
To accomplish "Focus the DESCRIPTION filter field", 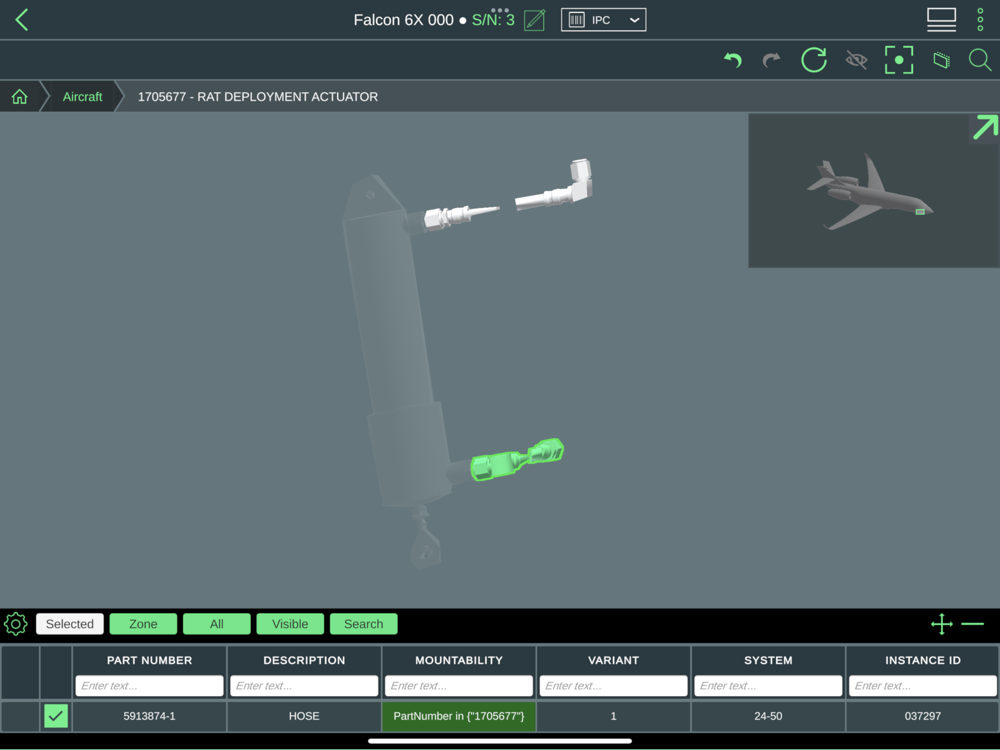I will tap(304, 686).
